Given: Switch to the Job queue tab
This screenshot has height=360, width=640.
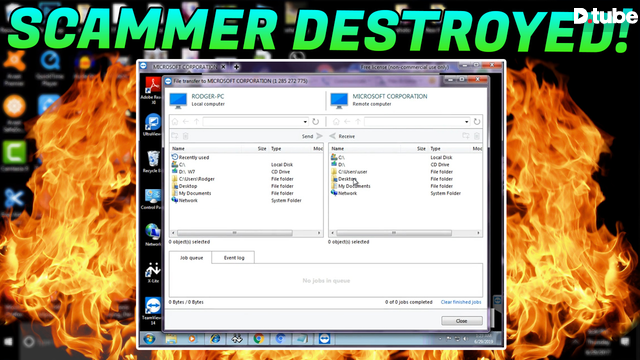Looking at the screenshot, I should [x=191, y=258].
